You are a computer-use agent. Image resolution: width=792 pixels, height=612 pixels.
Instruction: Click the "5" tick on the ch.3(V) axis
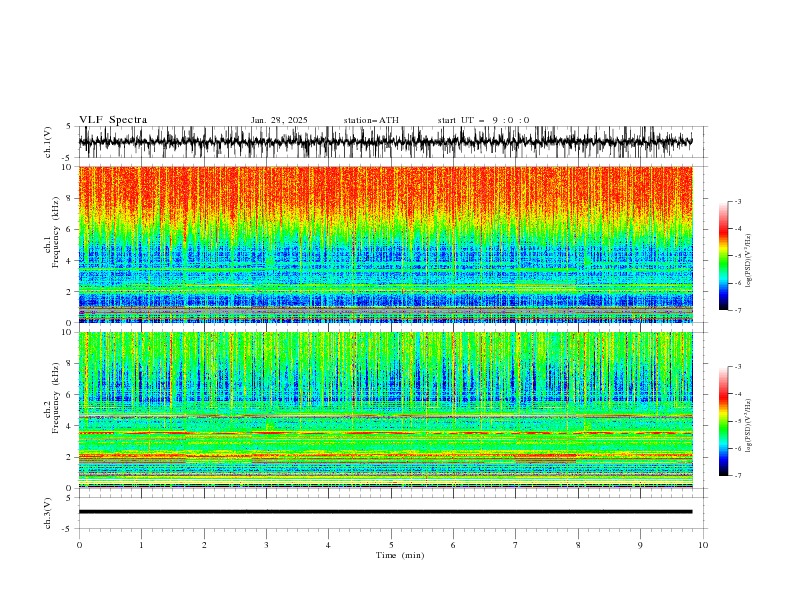point(69,498)
